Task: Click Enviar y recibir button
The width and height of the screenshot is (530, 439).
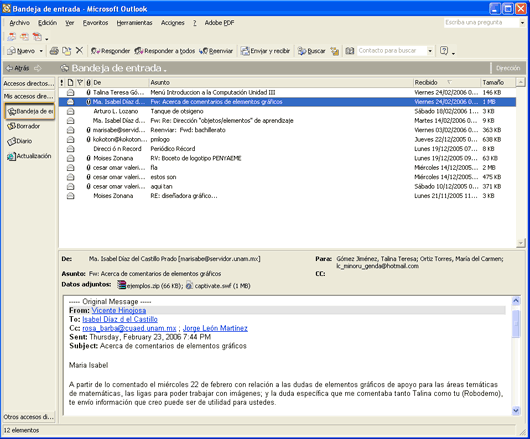Action: click(x=265, y=51)
